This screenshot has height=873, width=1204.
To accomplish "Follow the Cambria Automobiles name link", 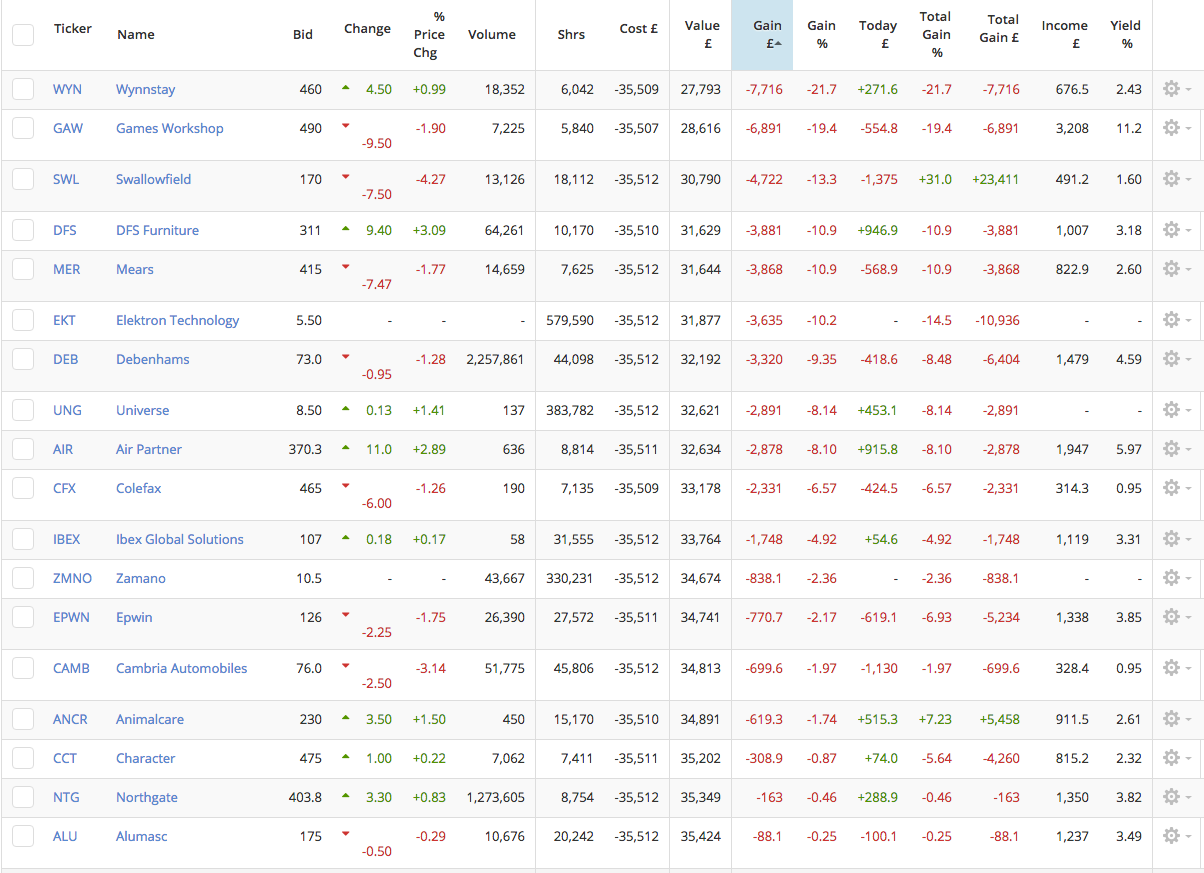I will point(181,668).
